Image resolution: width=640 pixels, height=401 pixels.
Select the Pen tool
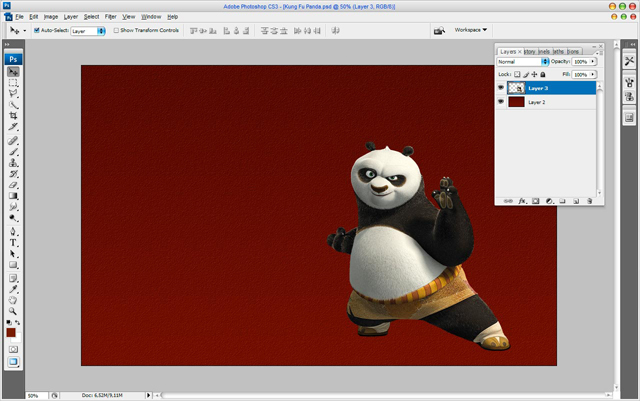click(x=13, y=232)
